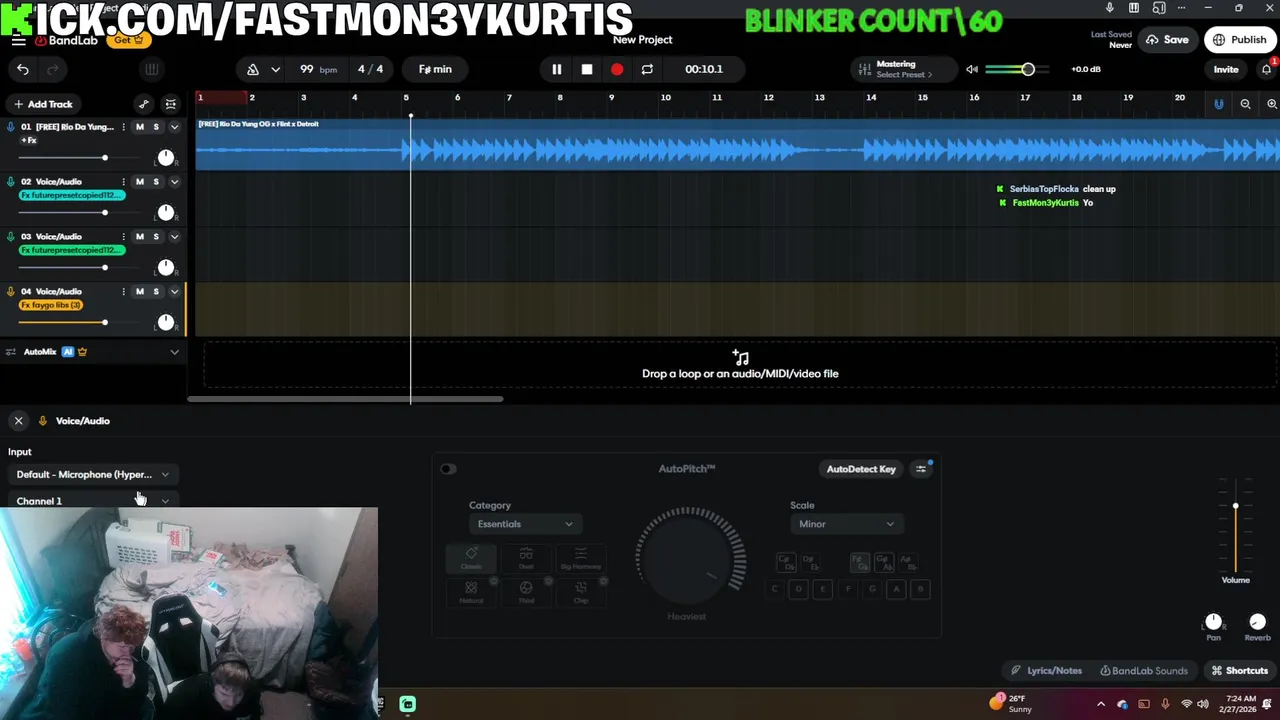Close the Voice/Audio panel
The image size is (1280, 720).
click(x=18, y=421)
